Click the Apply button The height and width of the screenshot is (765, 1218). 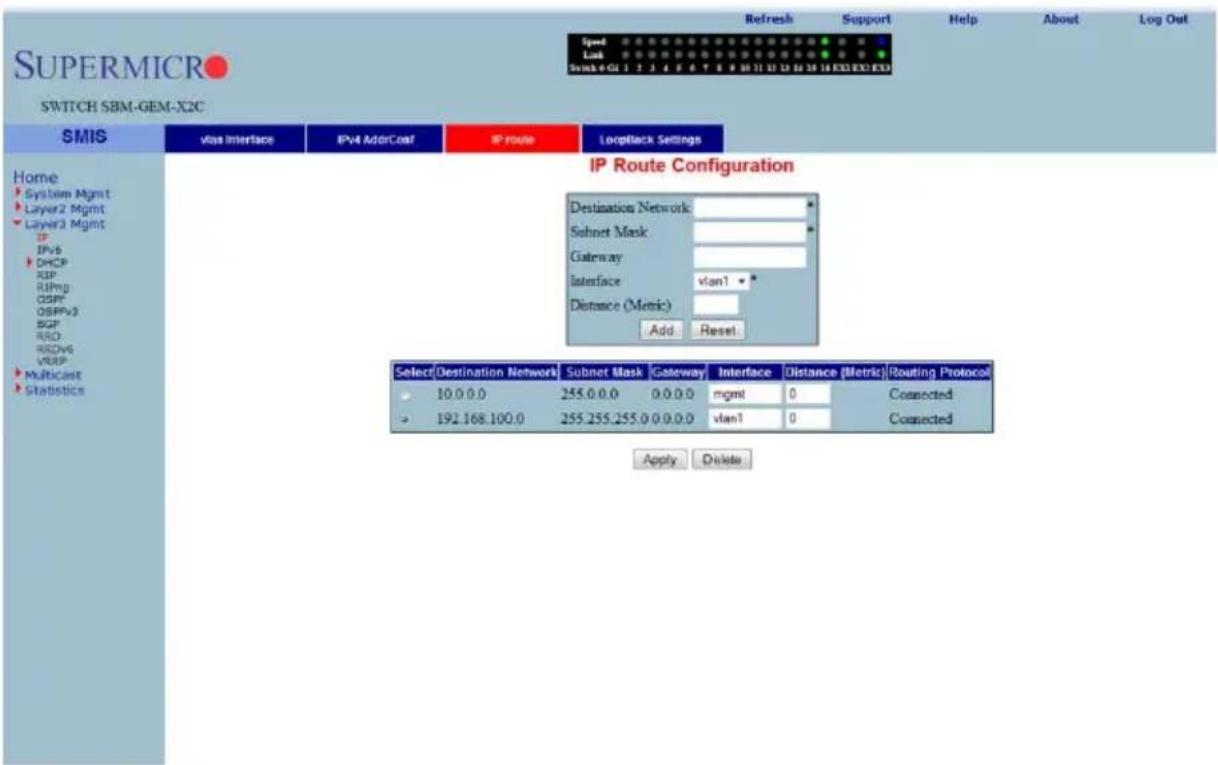(x=659, y=460)
